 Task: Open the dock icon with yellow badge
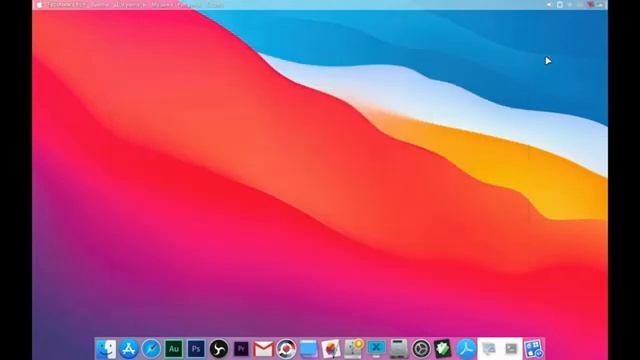(353, 349)
